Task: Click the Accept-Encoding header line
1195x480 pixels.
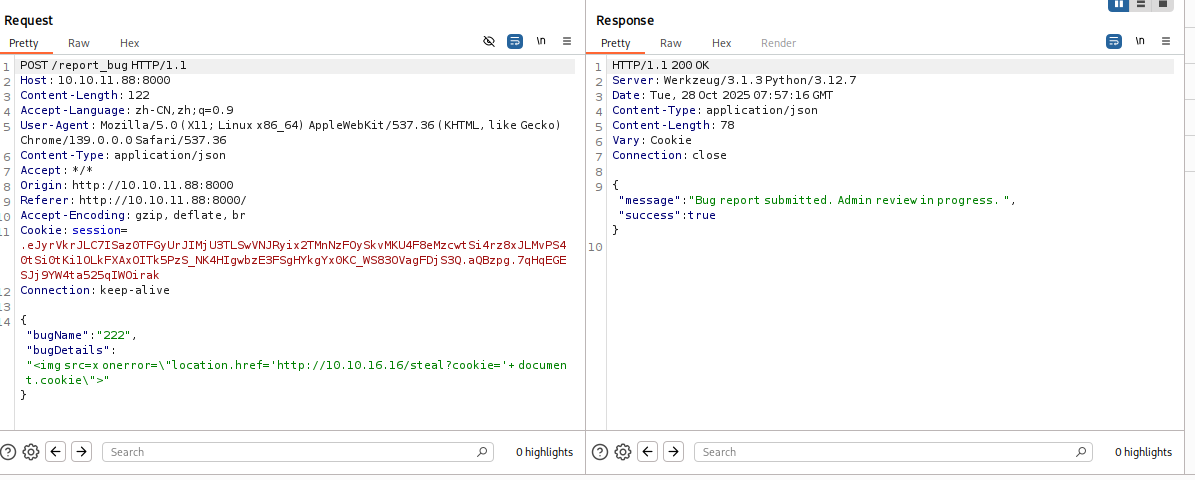Action: point(133,215)
